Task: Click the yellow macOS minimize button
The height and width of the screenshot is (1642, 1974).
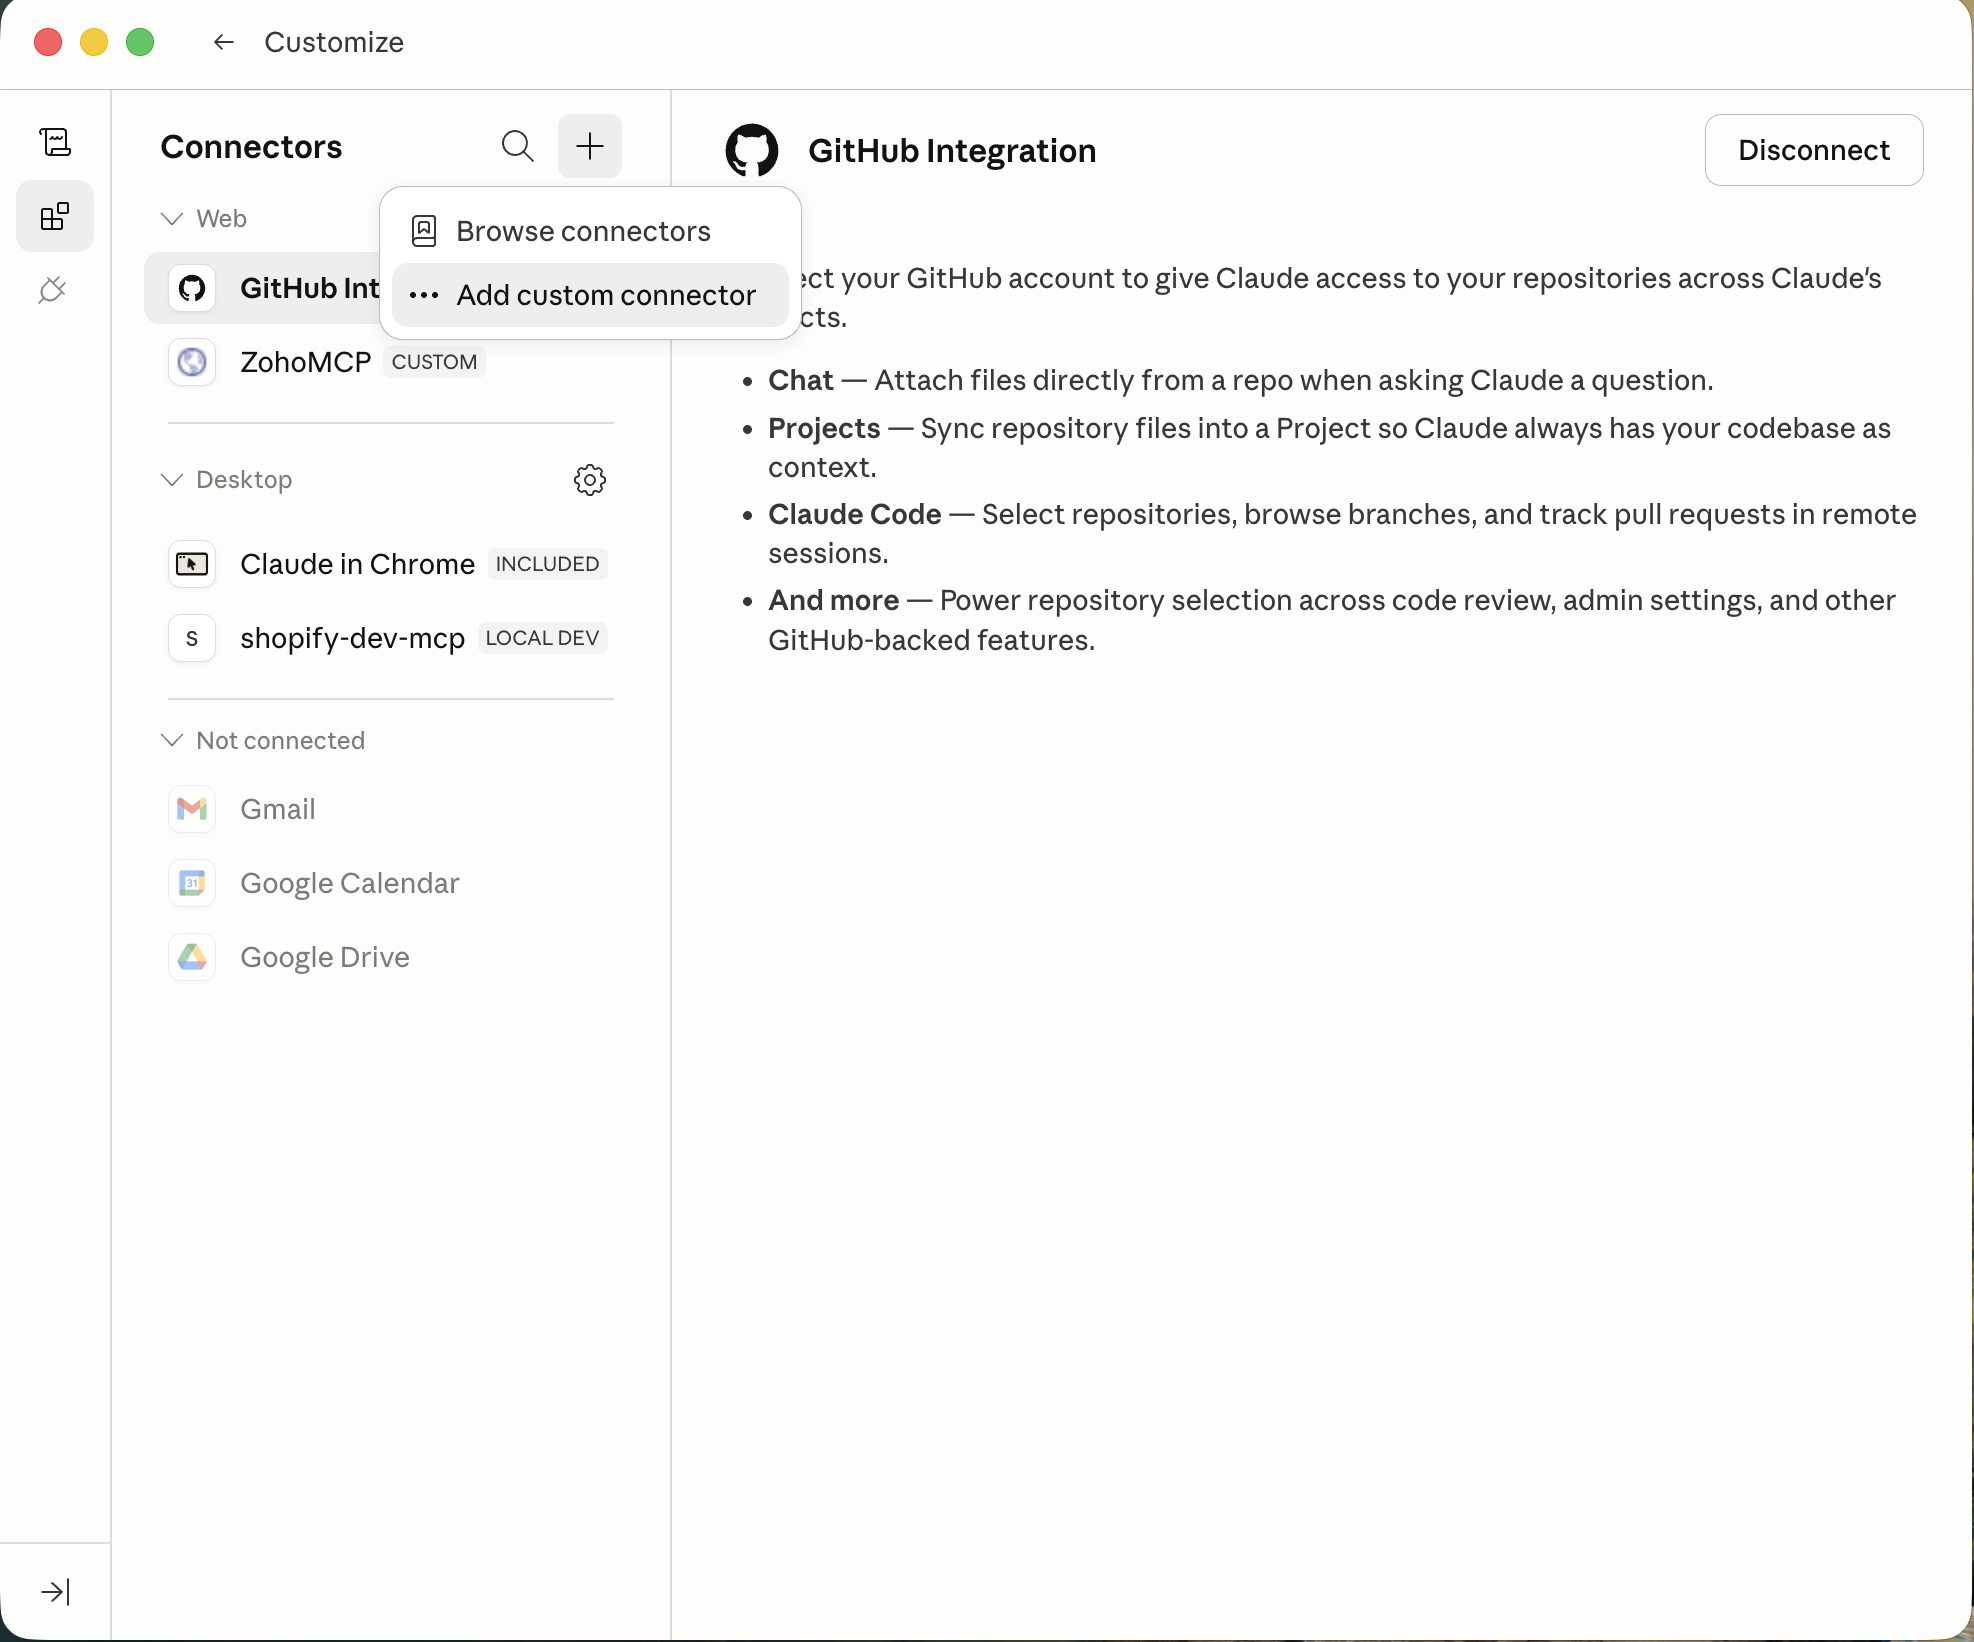Action: [94, 42]
